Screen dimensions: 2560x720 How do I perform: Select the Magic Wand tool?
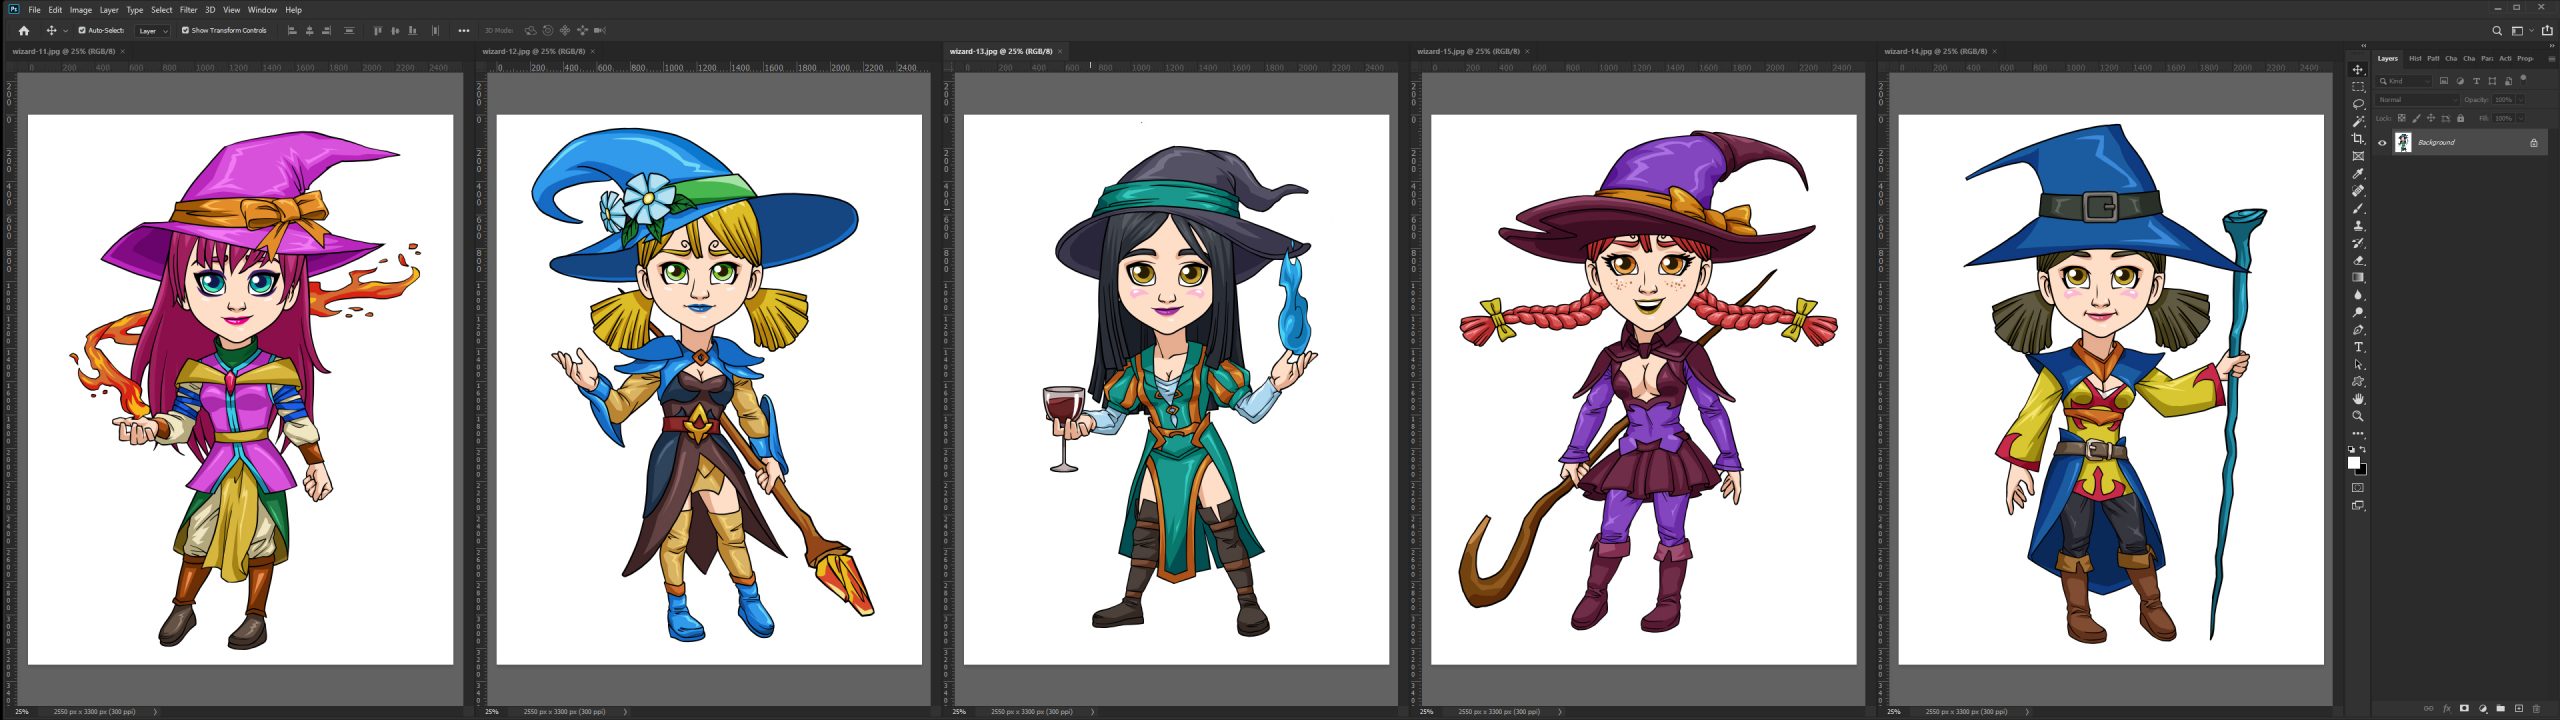[2358, 121]
